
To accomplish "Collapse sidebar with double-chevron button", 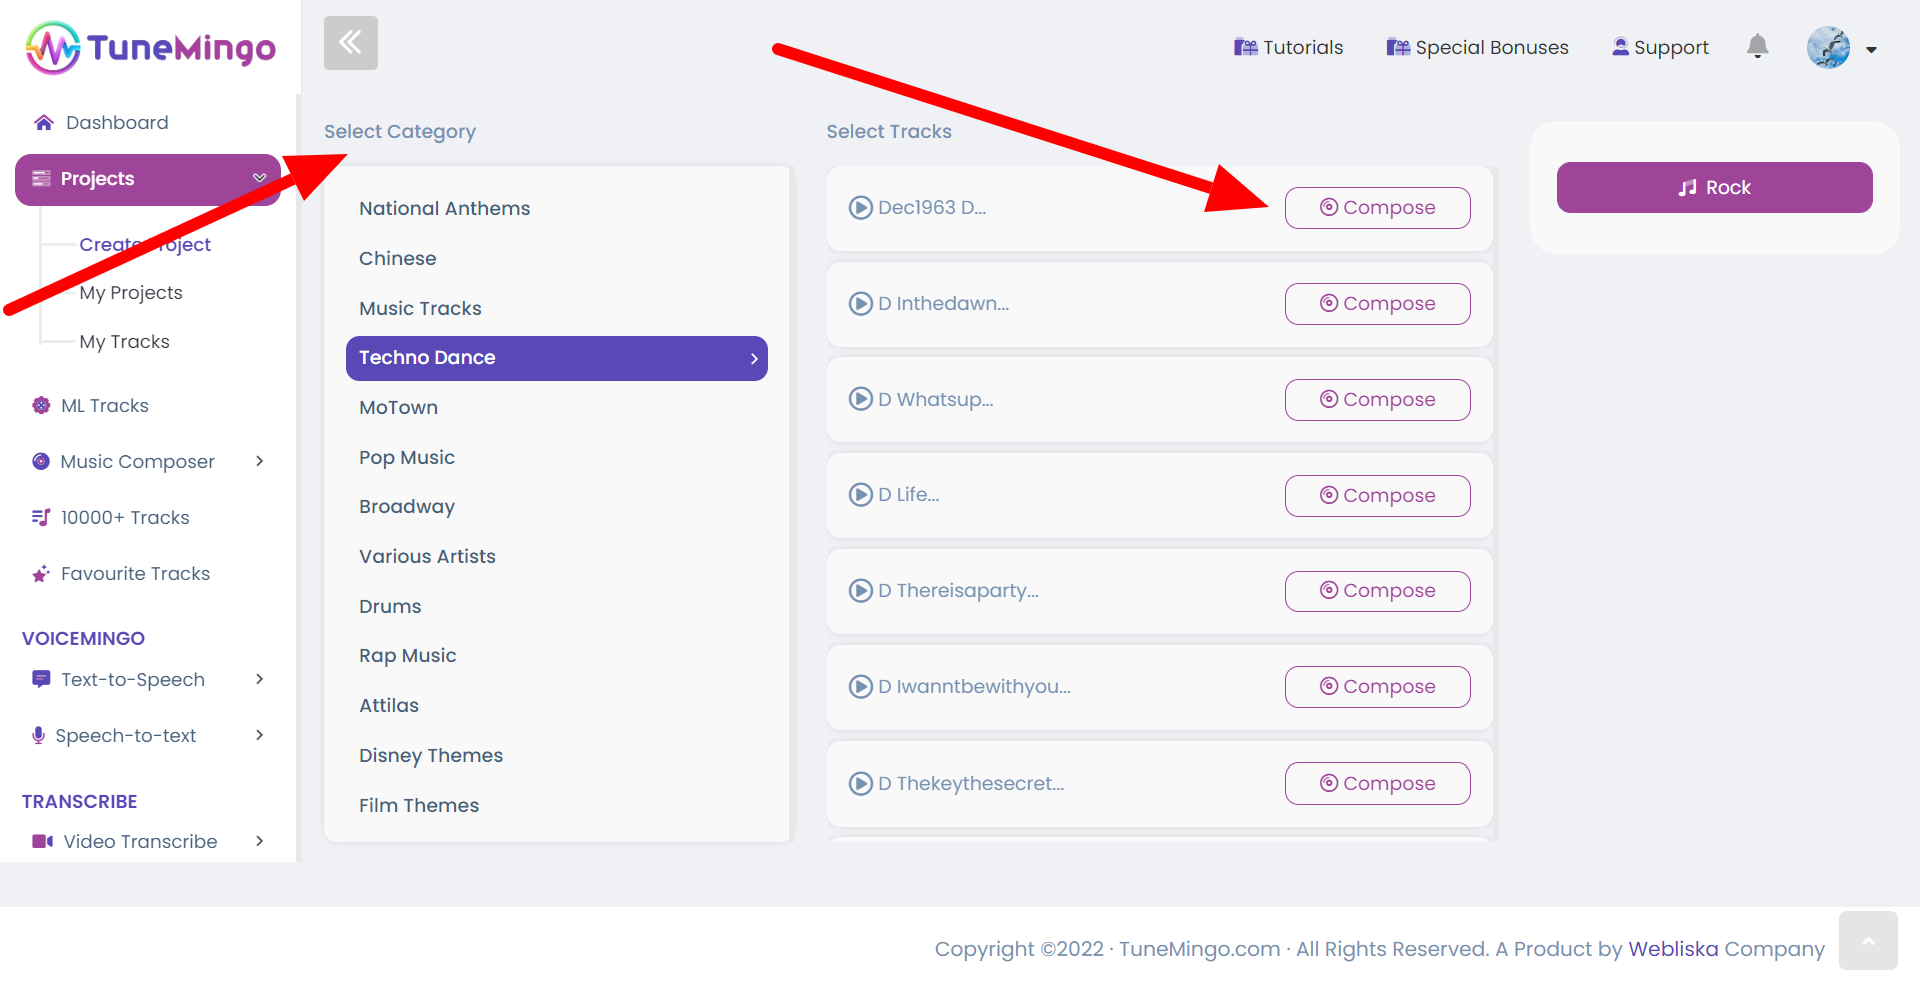I will pos(350,43).
